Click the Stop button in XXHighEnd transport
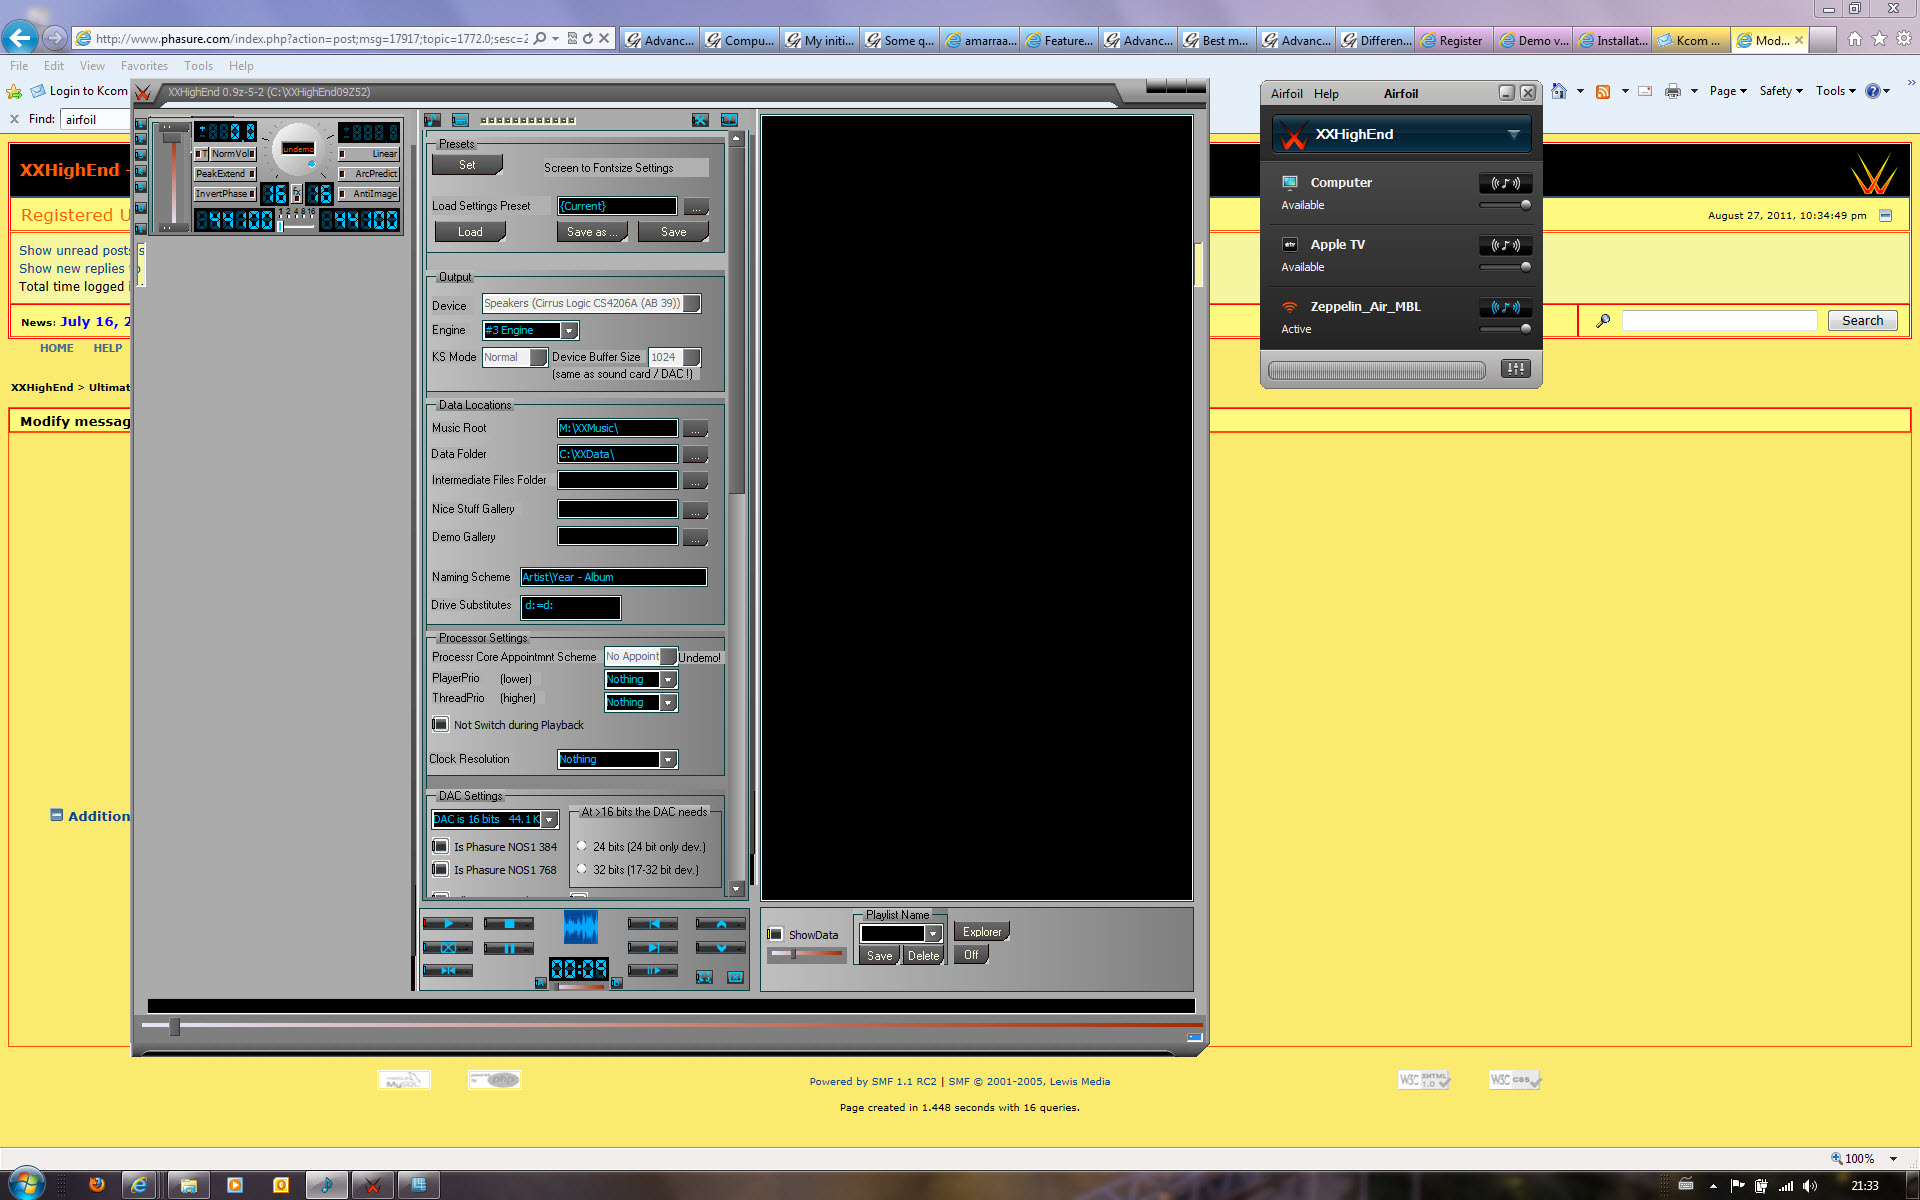The width and height of the screenshot is (1920, 1200). [508, 924]
